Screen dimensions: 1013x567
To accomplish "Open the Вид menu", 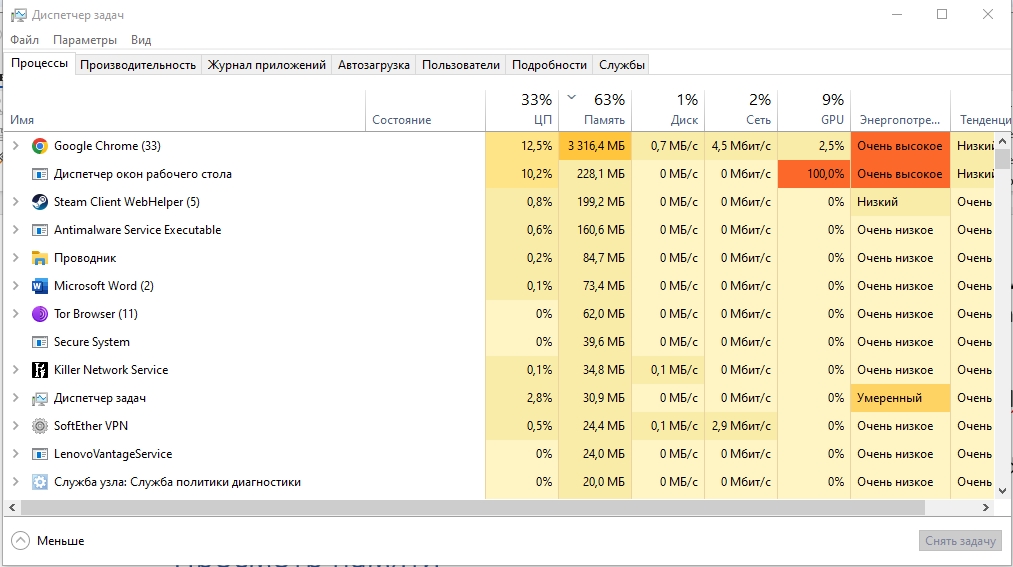I will (x=141, y=40).
